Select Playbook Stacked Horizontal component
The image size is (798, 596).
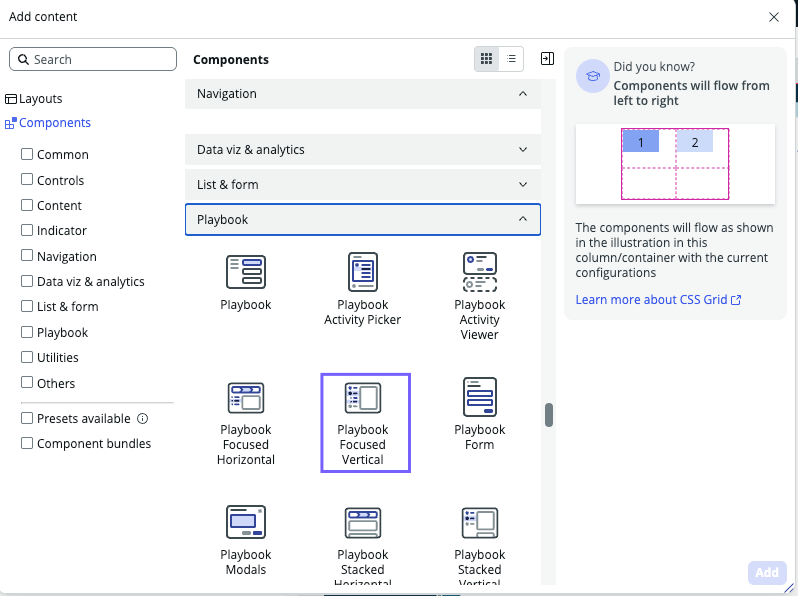(x=362, y=545)
